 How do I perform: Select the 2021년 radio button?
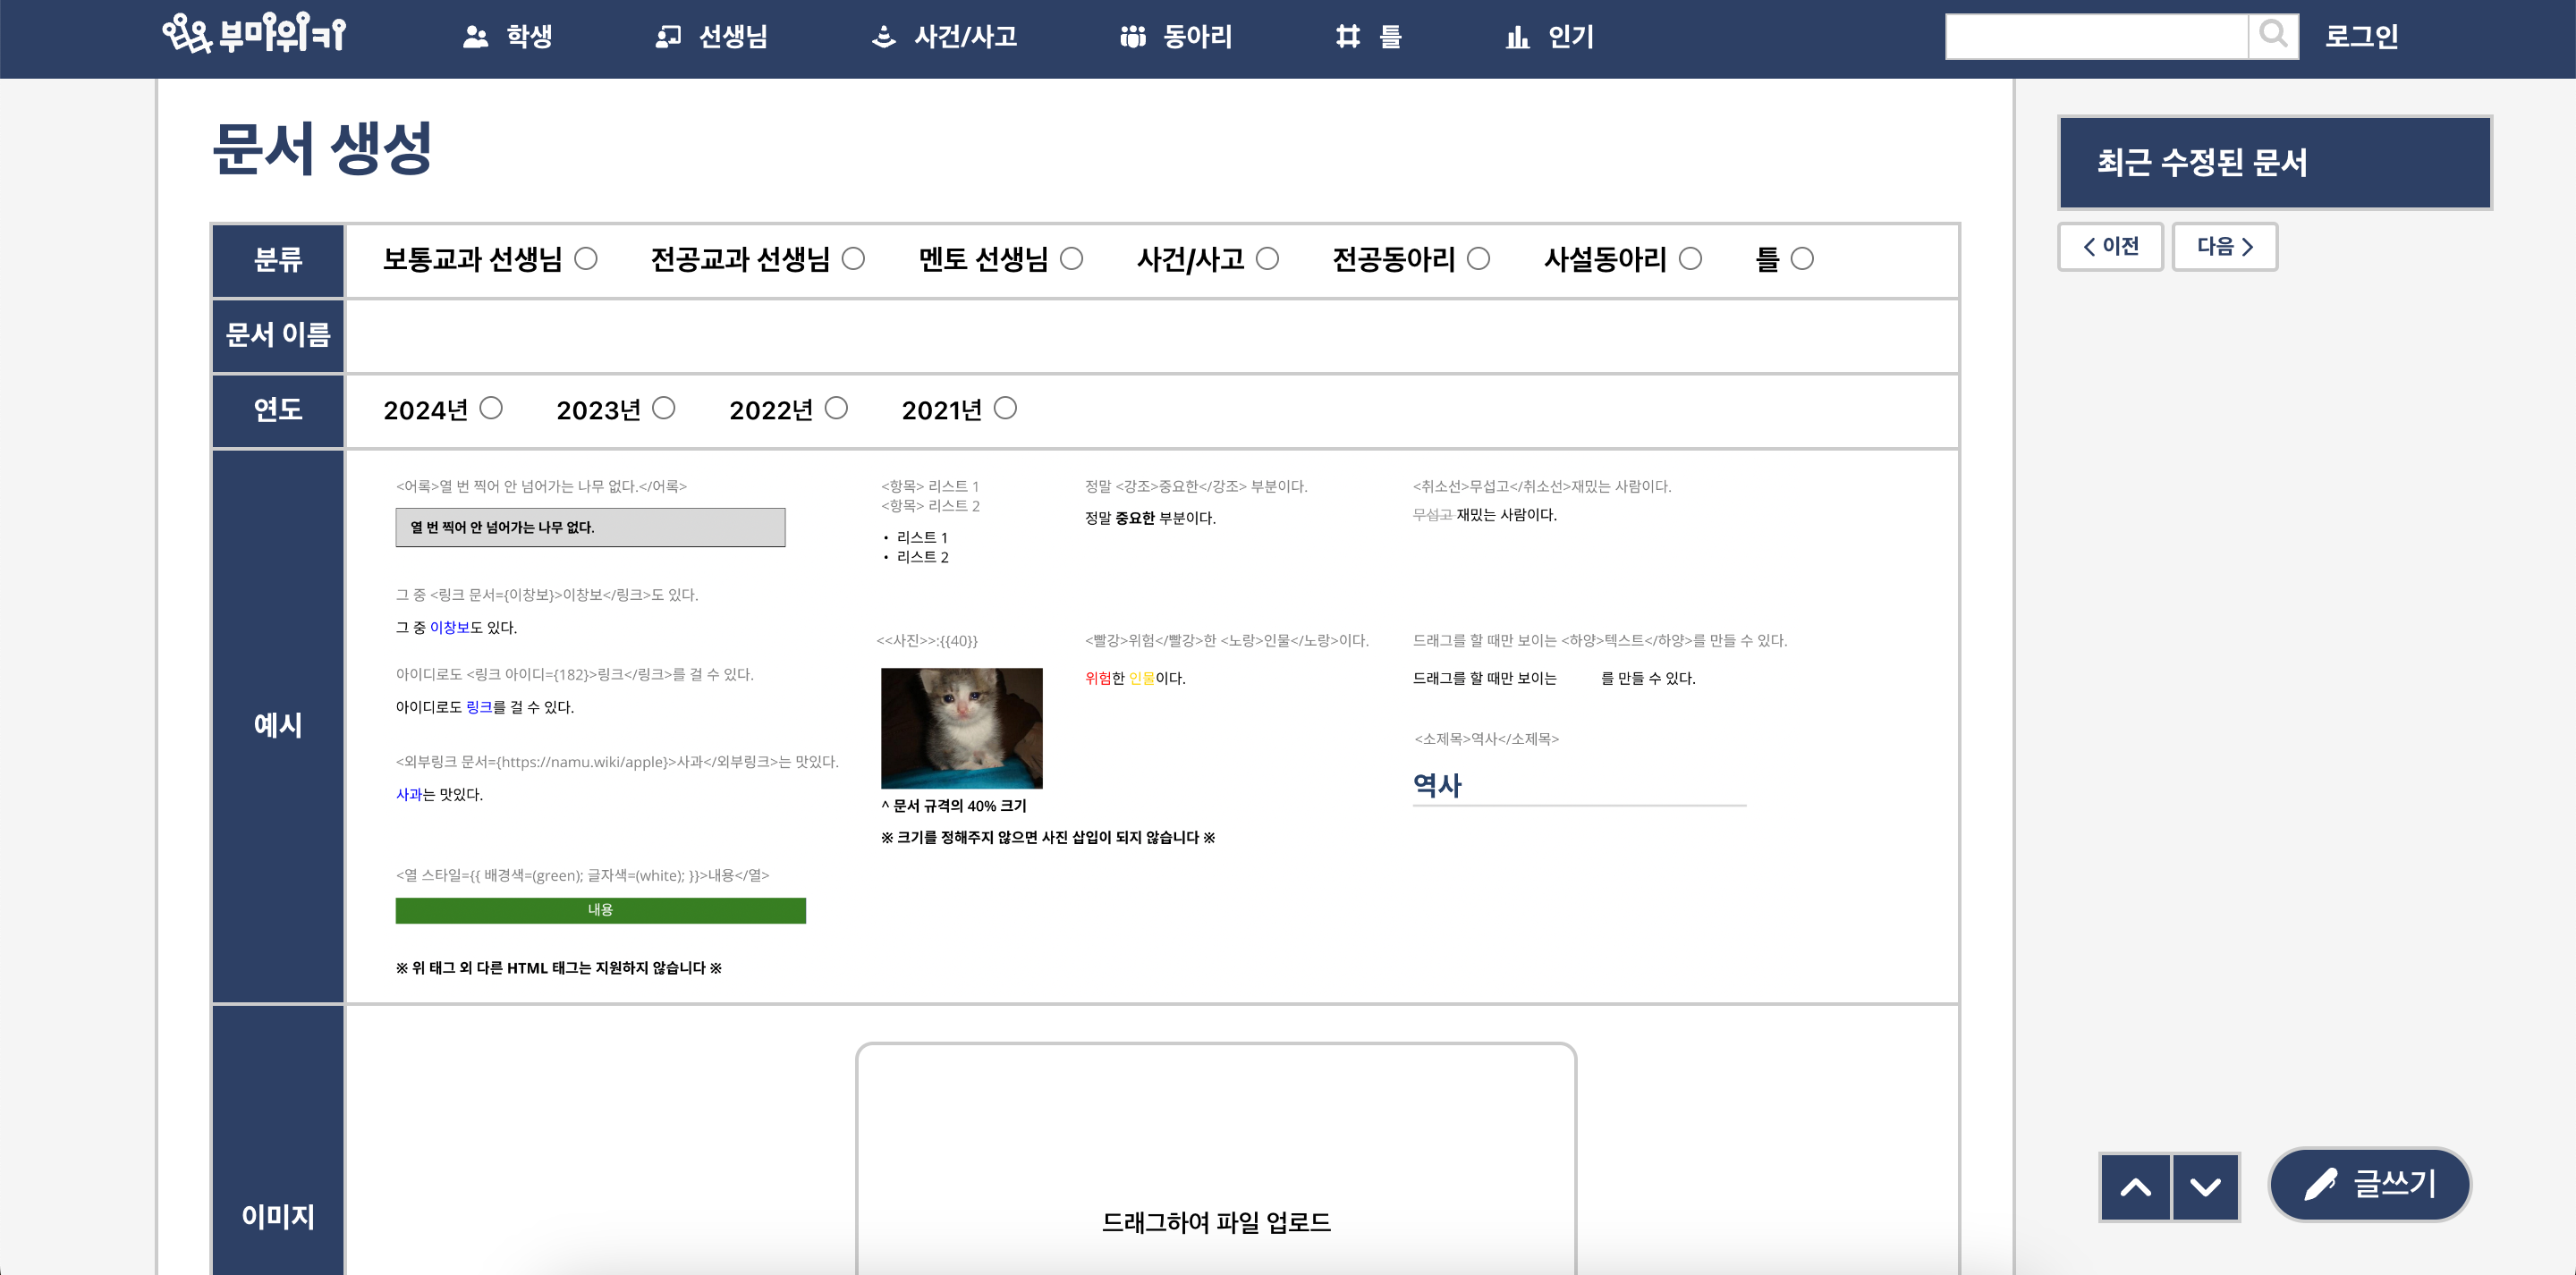[x=1005, y=408]
